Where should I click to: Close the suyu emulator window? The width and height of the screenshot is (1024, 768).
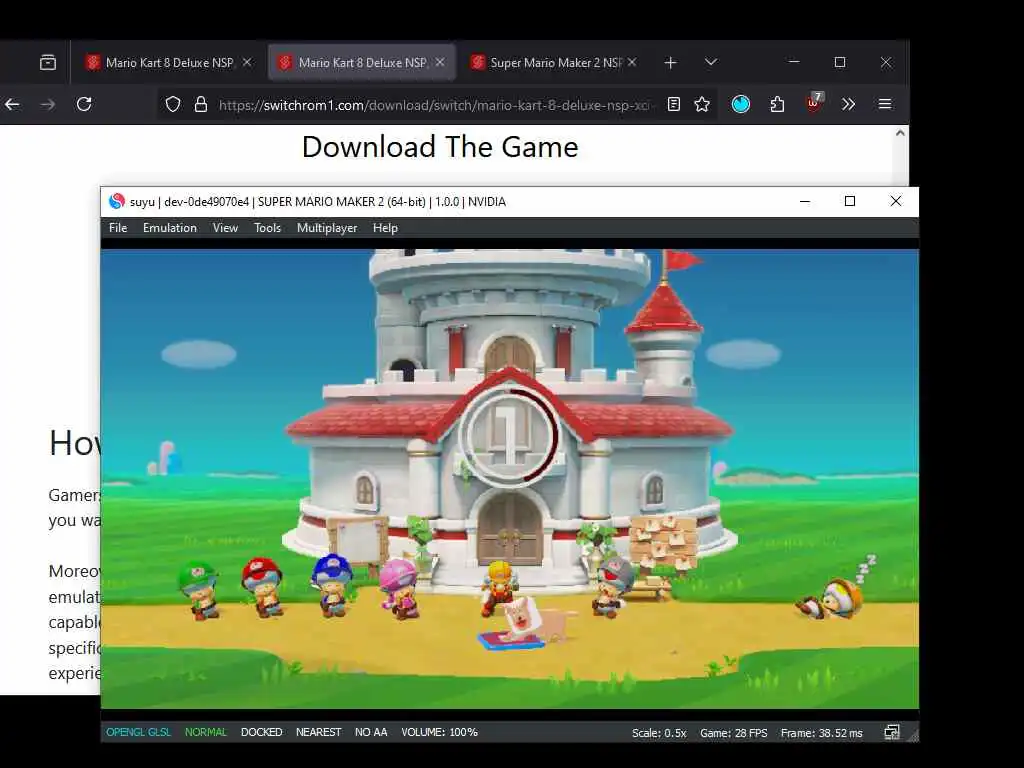895,201
